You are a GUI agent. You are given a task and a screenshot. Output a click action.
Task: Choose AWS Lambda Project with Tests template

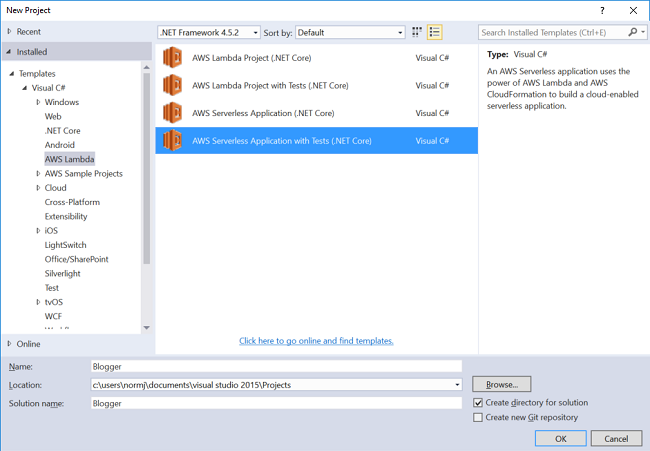(x=317, y=85)
